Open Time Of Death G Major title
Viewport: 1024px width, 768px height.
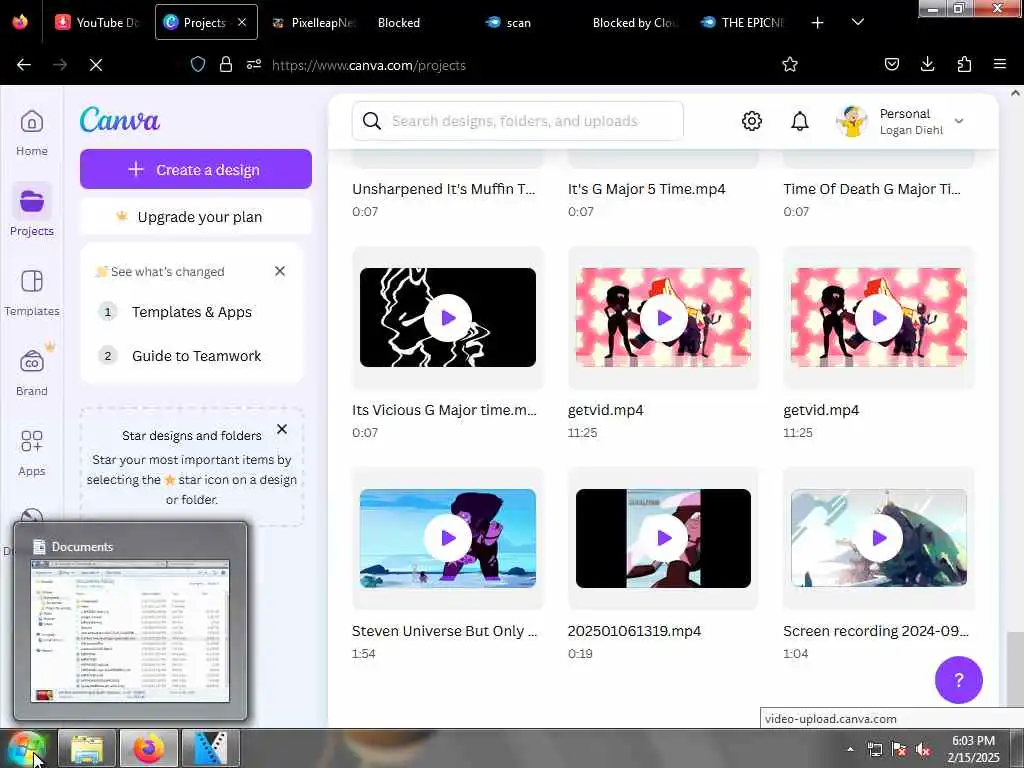tap(872, 189)
